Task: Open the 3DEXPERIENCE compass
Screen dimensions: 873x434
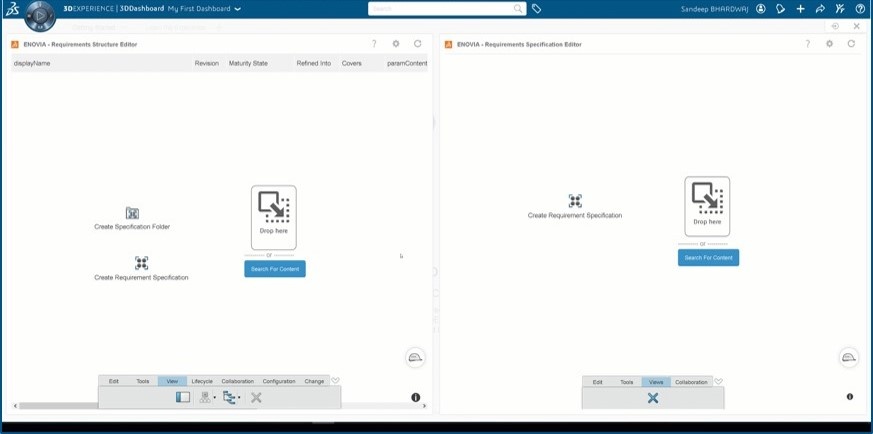Action: point(40,17)
